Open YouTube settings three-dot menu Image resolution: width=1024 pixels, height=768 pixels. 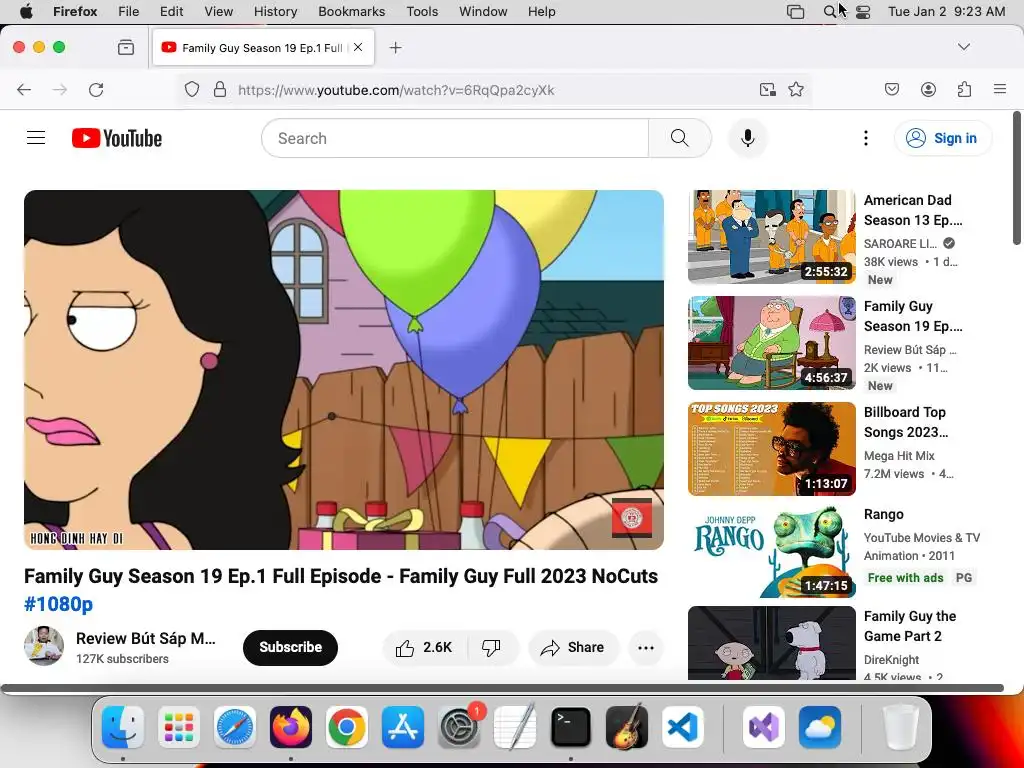point(866,138)
